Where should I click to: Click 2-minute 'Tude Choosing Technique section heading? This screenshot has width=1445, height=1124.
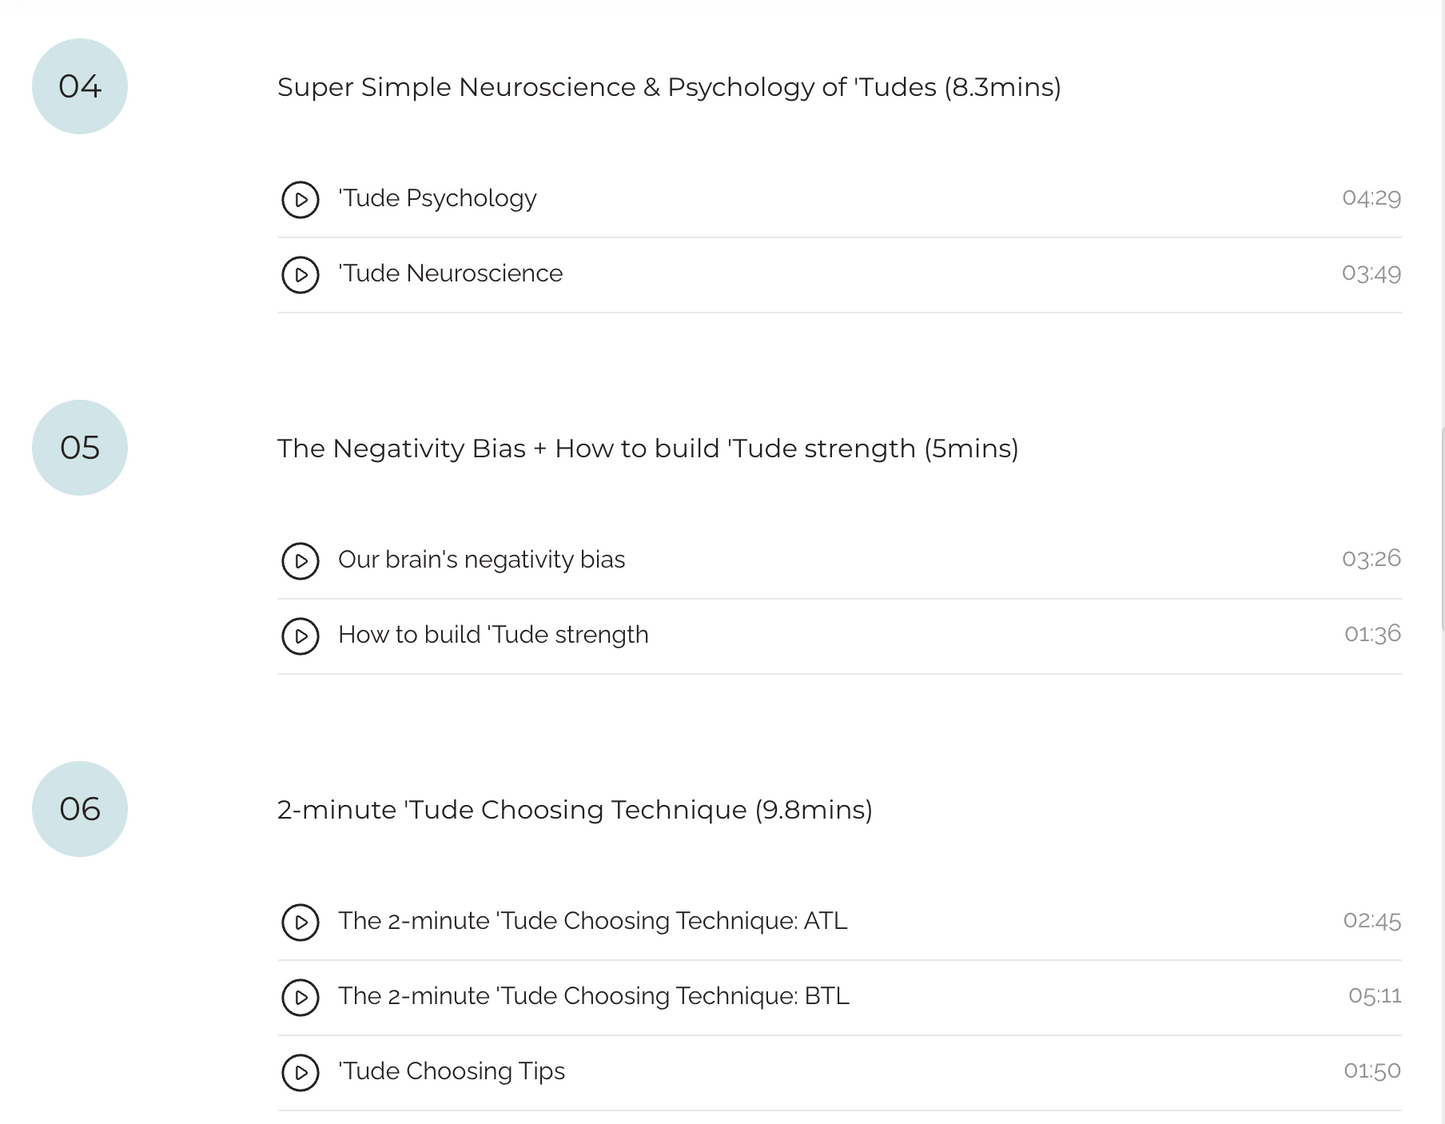(574, 809)
